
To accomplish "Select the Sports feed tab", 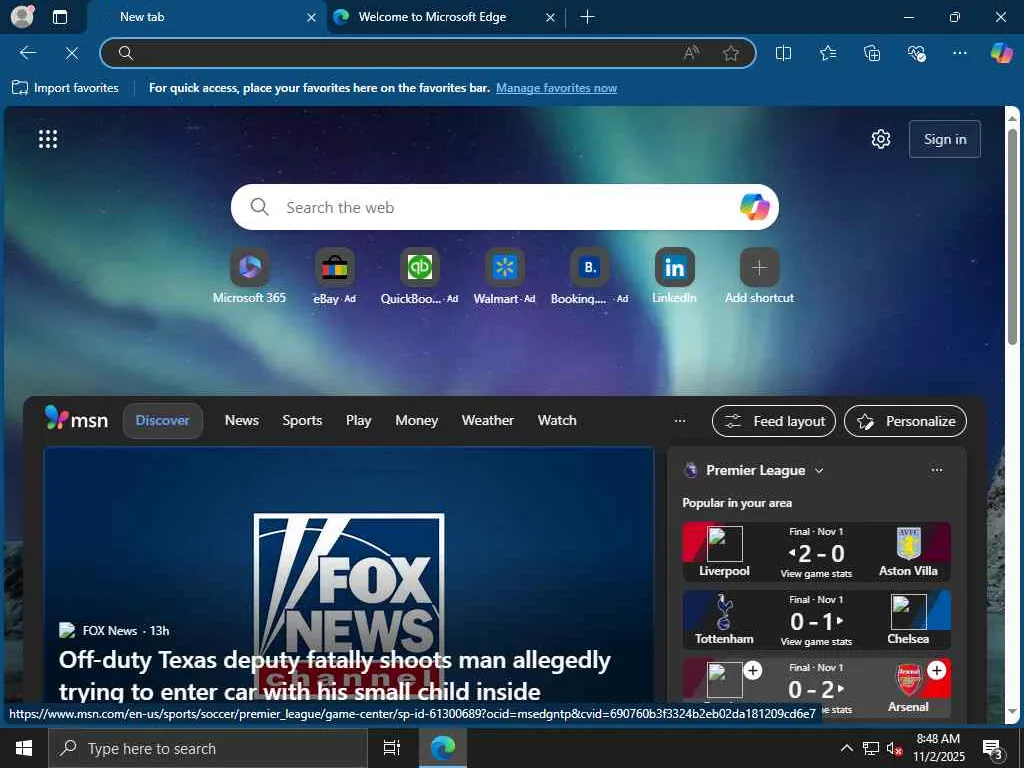I will pyautogui.click(x=302, y=421).
